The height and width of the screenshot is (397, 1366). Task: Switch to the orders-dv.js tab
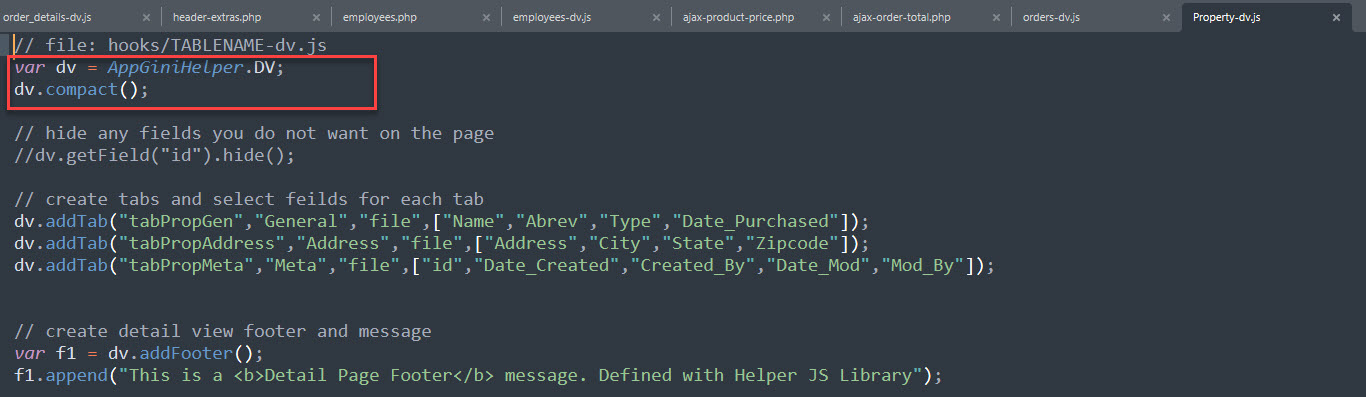click(x=1051, y=18)
